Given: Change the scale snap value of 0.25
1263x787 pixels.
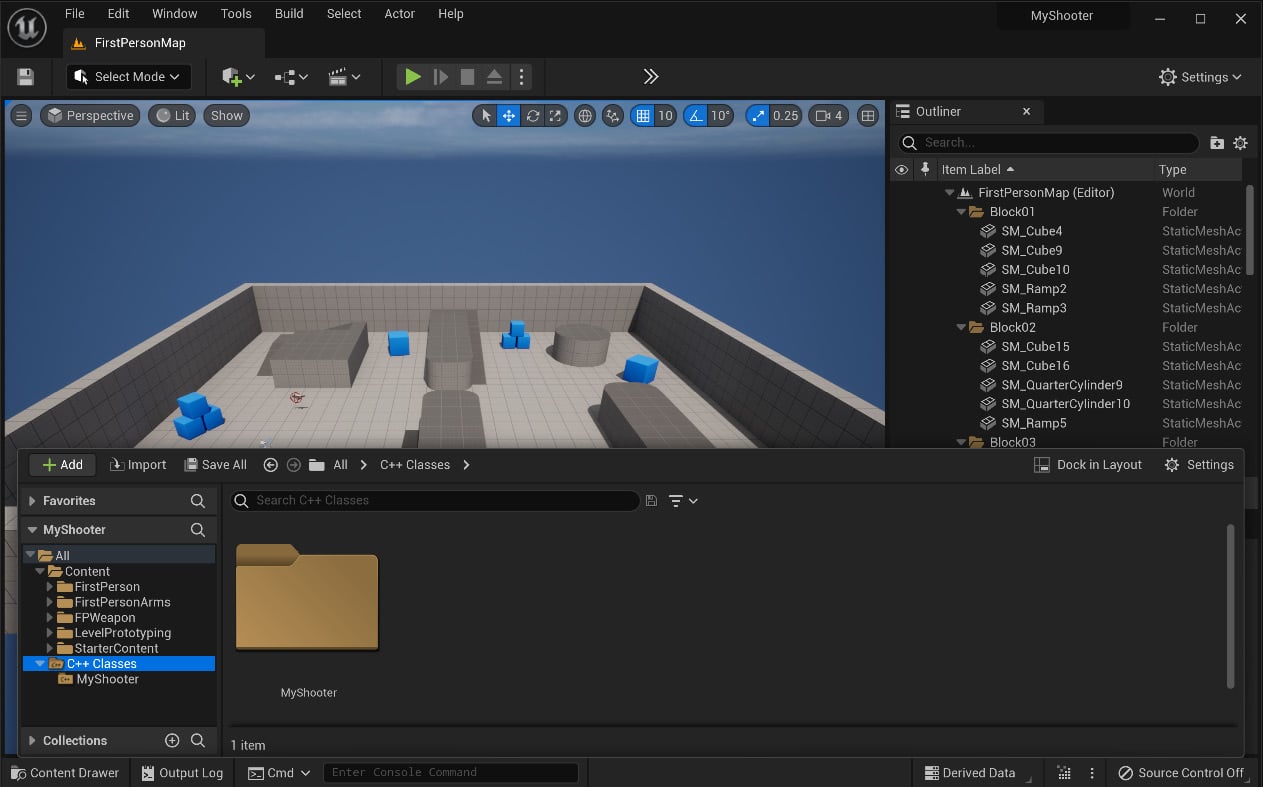Looking at the screenshot, I should pos(786,116).
